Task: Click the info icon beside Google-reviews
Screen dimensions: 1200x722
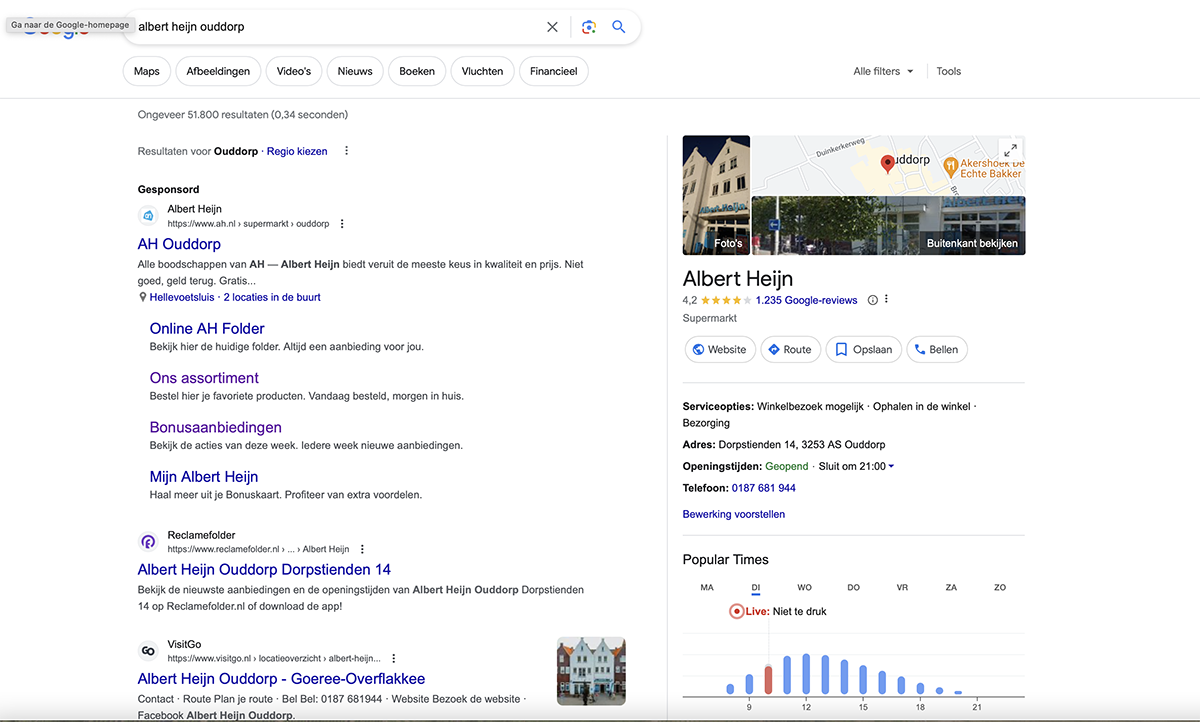Action: coord(872,300)
